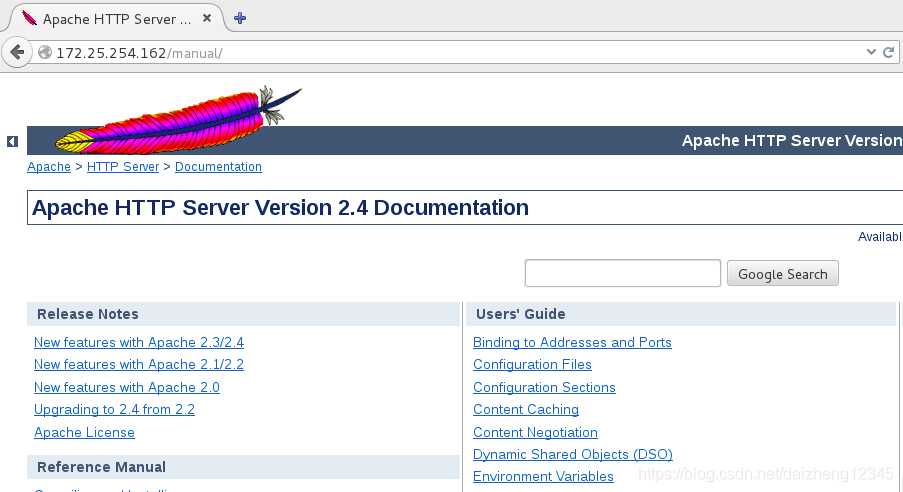
Task: Open the URL history dropdown arrow
Action: tap(871, 52)
